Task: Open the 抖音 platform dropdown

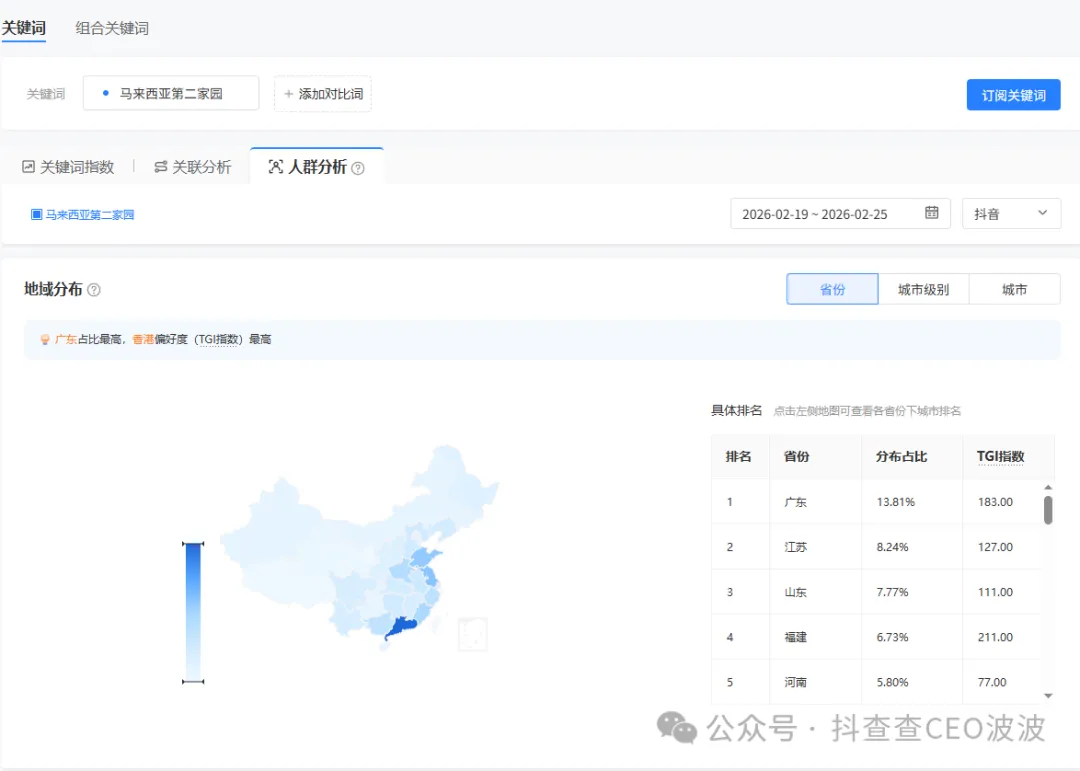Action: (1011, 213)
